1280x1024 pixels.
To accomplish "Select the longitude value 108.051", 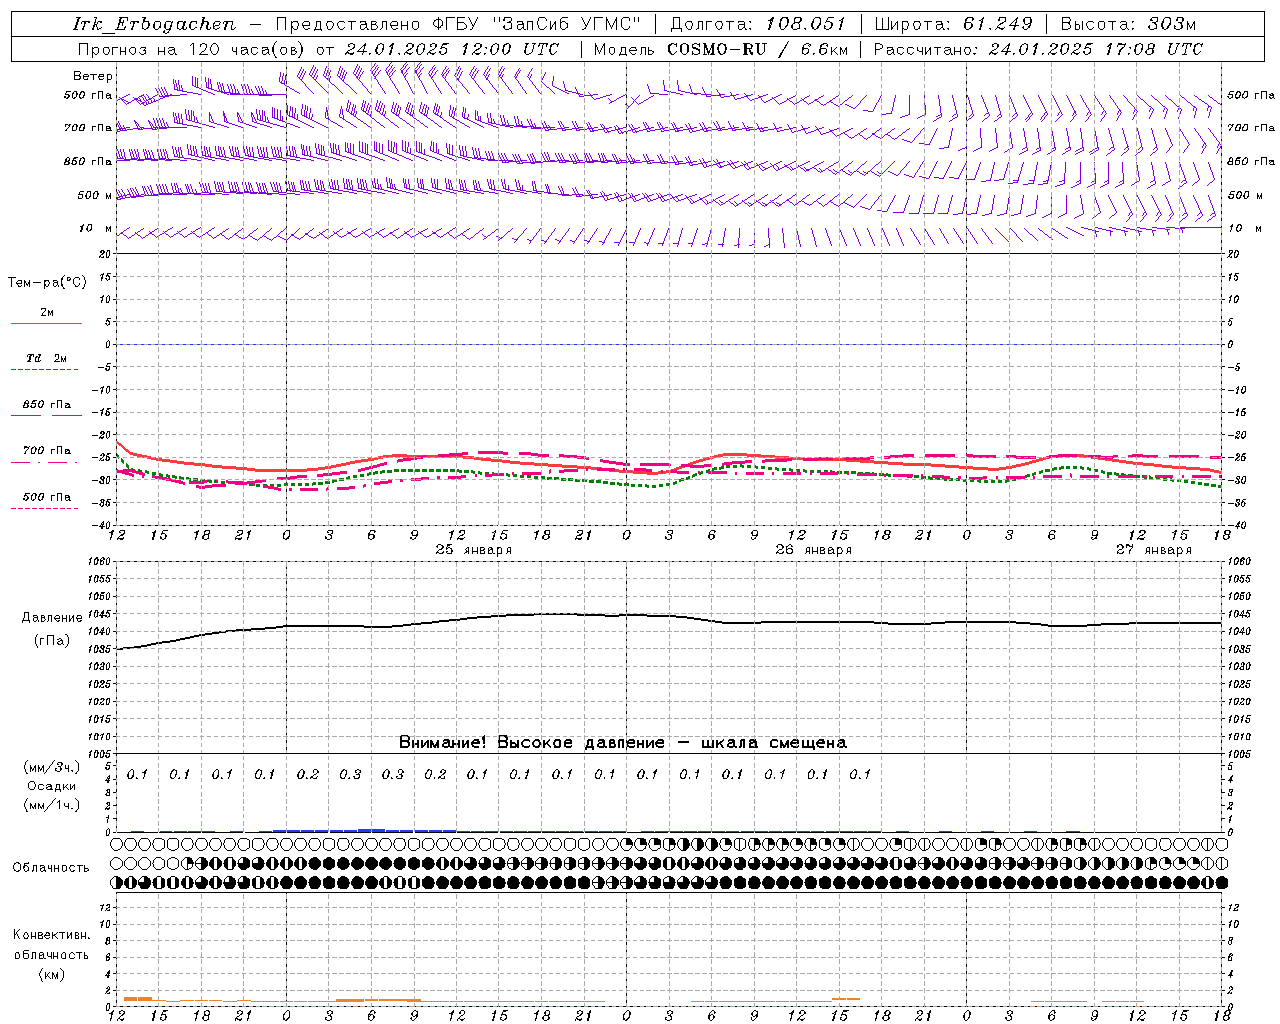I will click(806, 24).
